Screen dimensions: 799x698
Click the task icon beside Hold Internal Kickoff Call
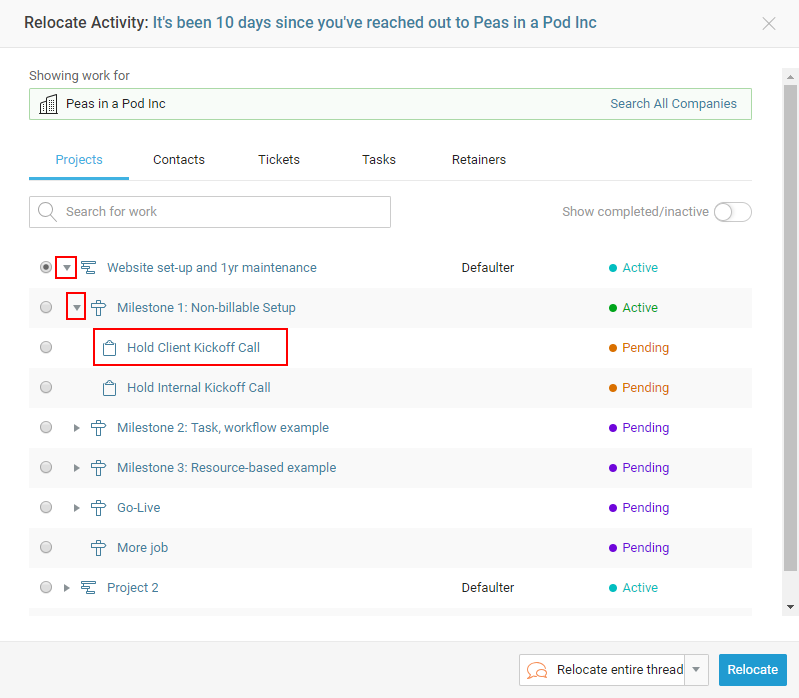109,388
